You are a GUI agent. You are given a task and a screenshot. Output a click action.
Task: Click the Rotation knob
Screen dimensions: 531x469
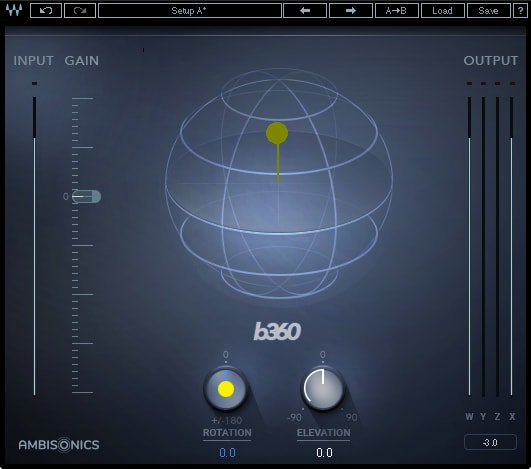point(226,389)
